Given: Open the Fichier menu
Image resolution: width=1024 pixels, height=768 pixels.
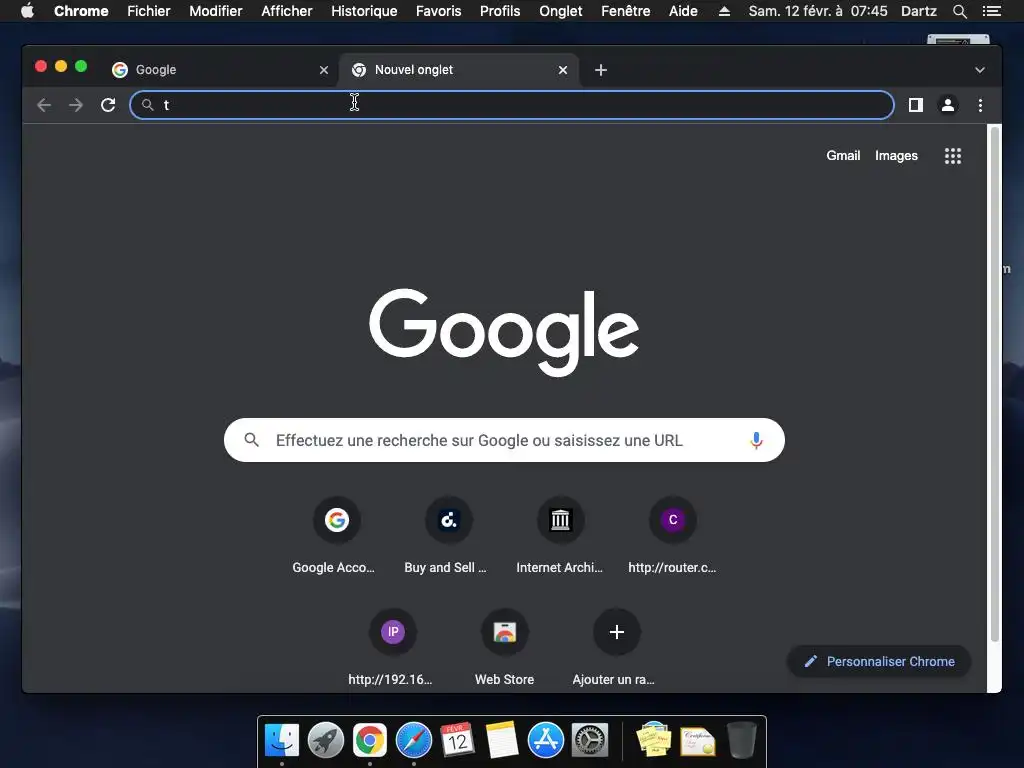Looking at the screenshot, I should 149,11.
